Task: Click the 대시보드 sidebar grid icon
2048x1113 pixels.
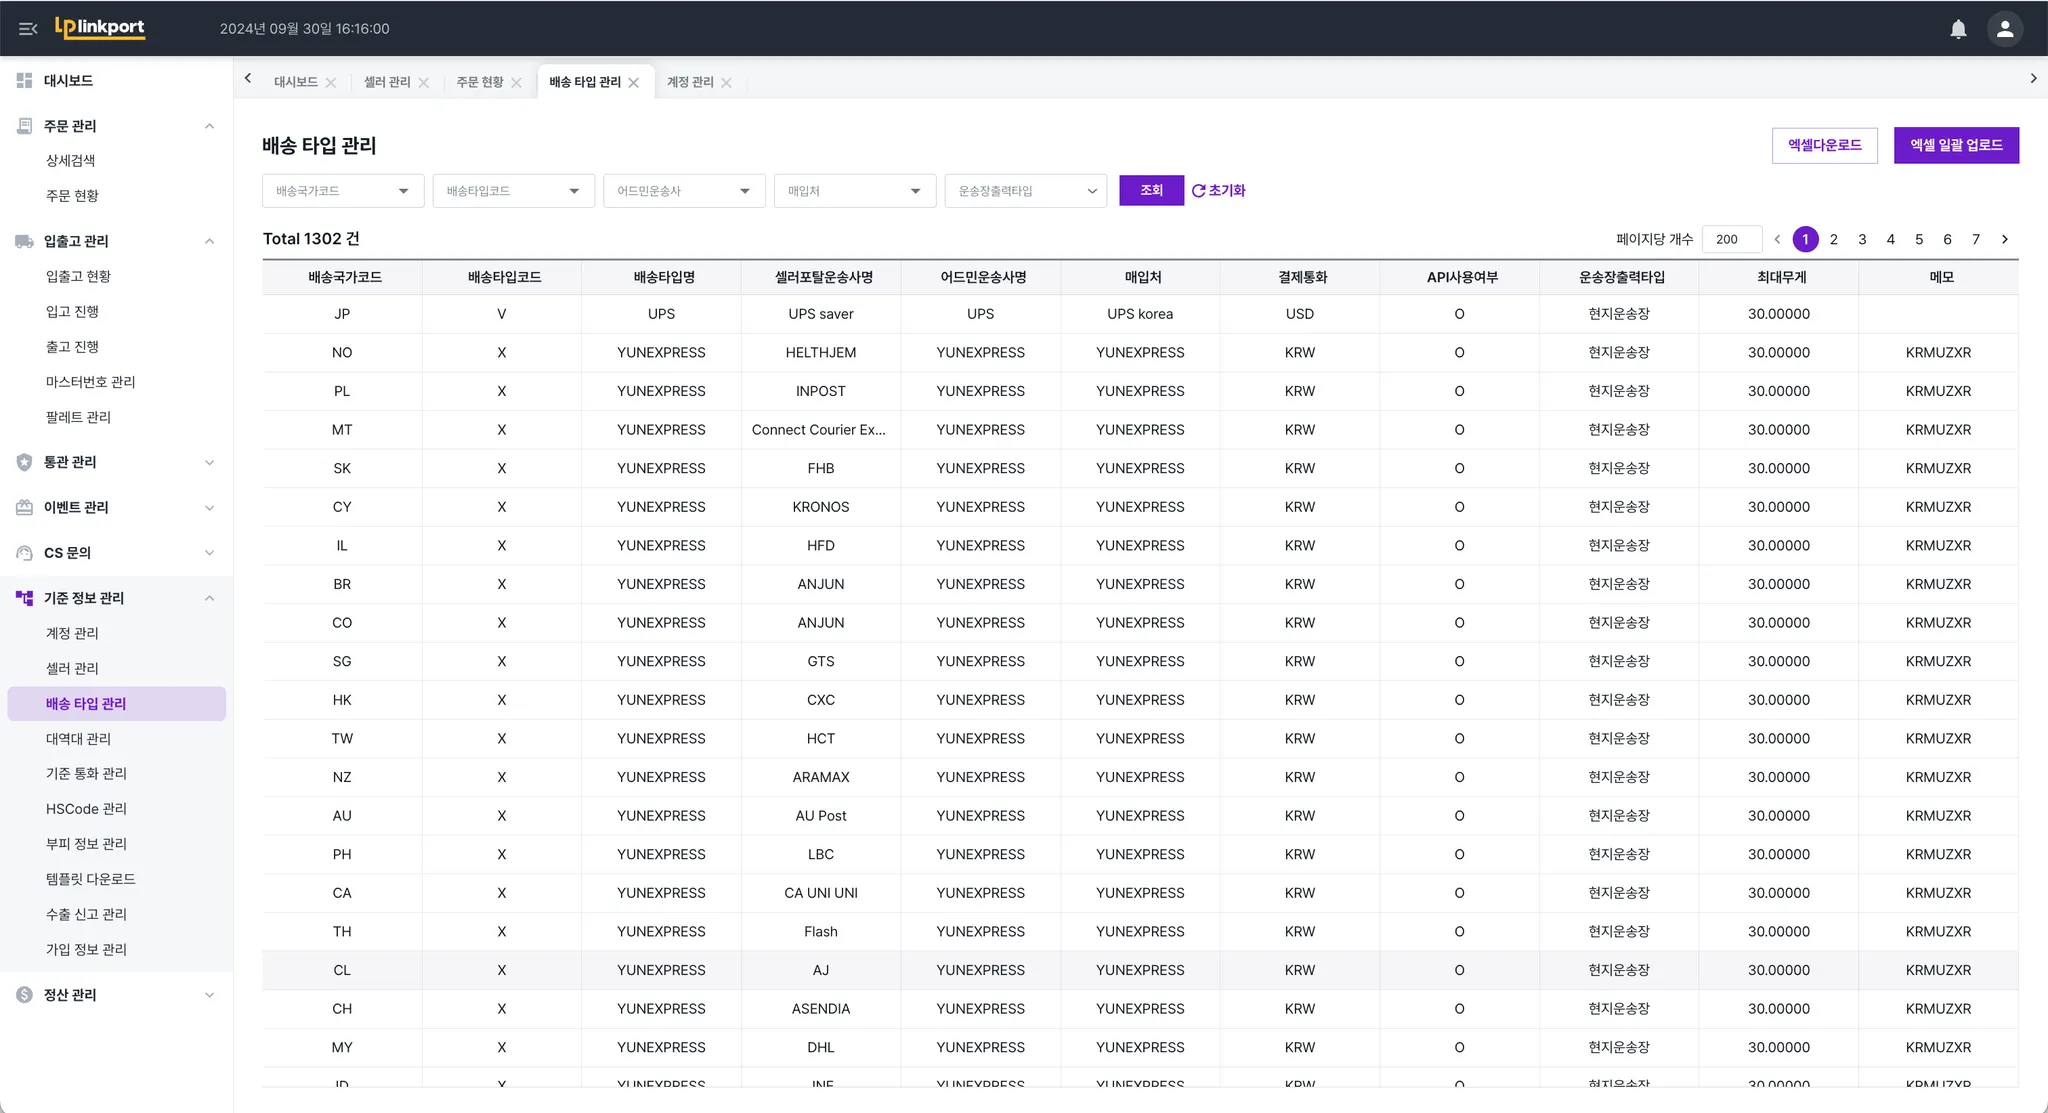Action: [24, 80]
